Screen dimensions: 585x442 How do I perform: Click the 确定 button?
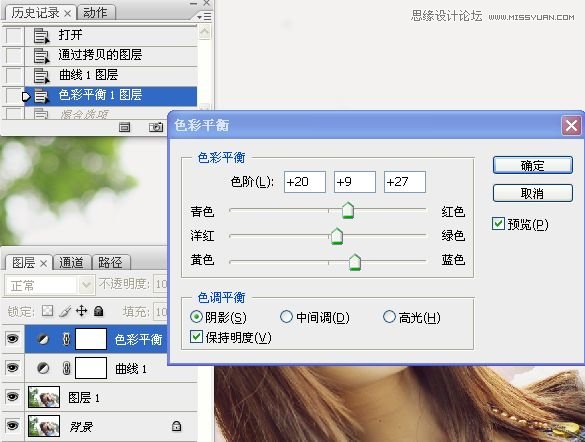pos(532,166)
